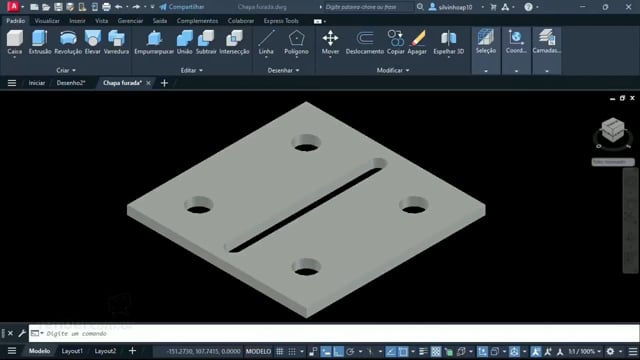Open the Camadas panel dropdown
The height and width of the screenshot is (360, 640).
point(547,71)
